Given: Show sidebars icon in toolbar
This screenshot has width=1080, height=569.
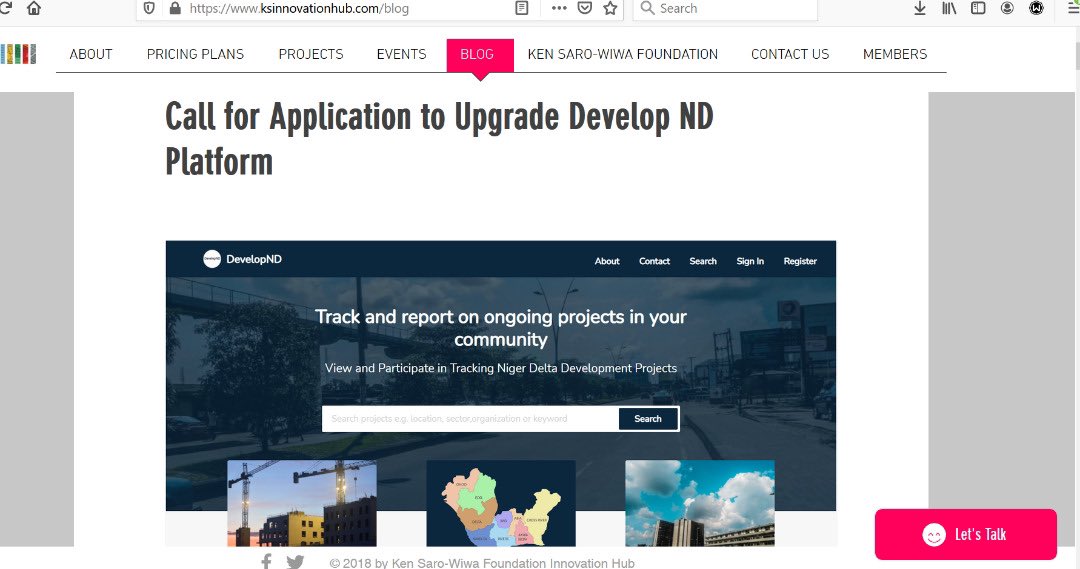Looking at the screenshot, I should (x=978, y=8).
